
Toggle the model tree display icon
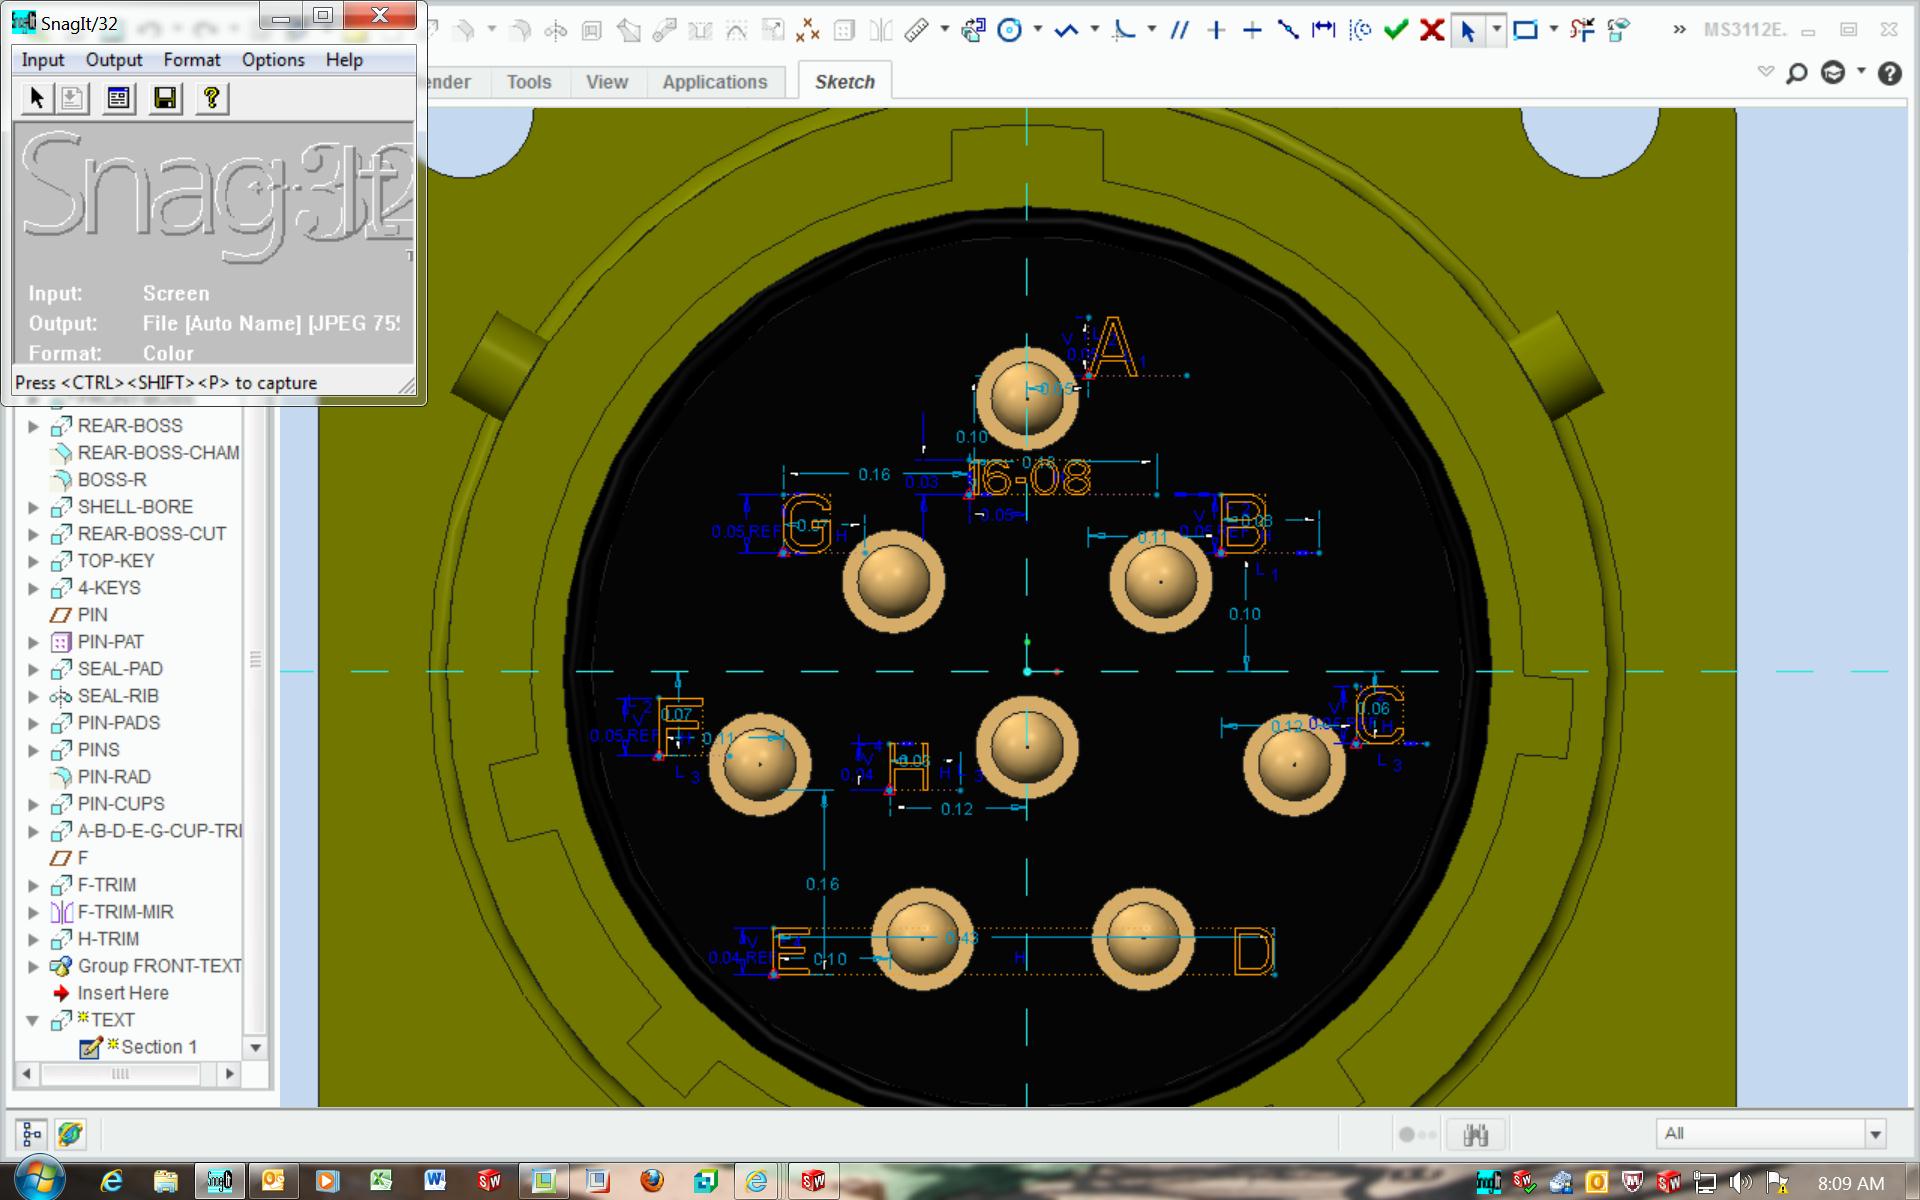click(x=31, y=1134)
